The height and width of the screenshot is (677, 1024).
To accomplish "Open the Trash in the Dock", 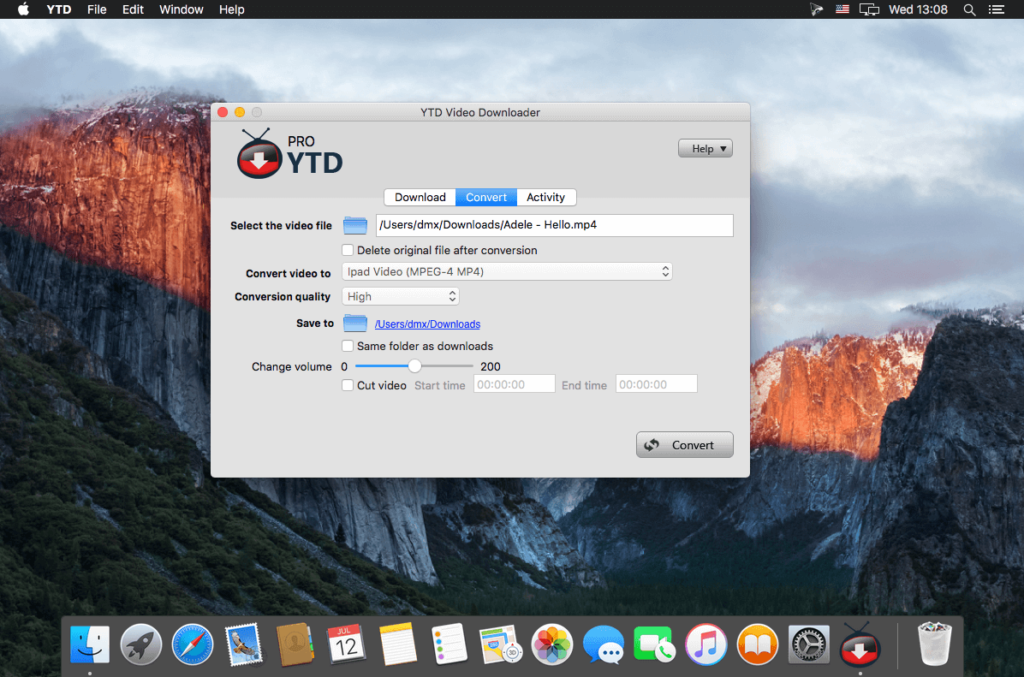I will pyautogui.click(x=933, y=644).
